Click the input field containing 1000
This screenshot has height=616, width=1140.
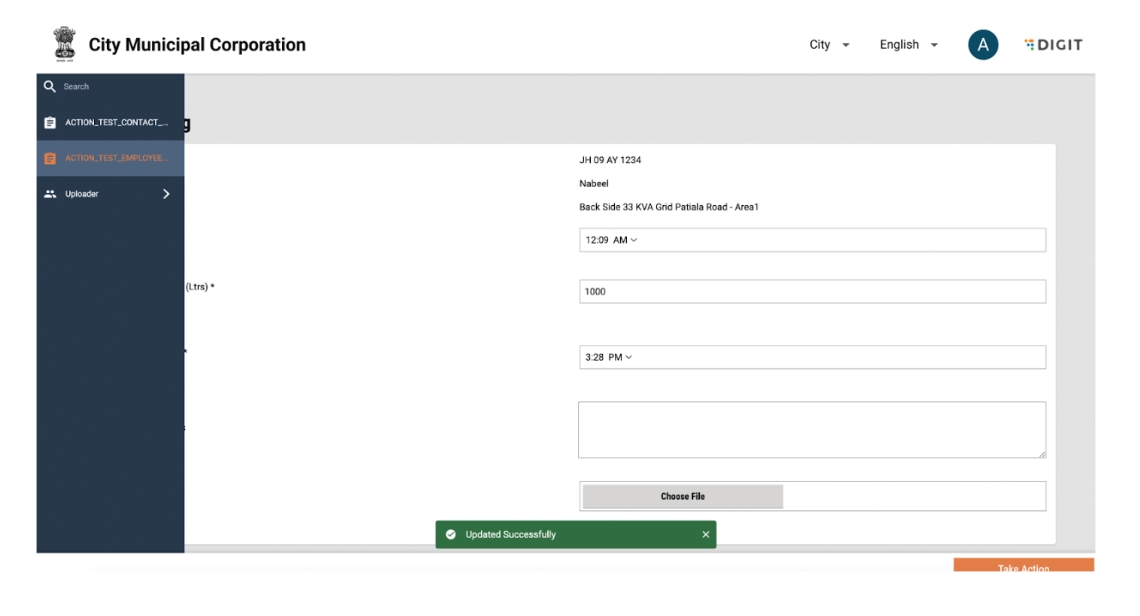click(x=811, y=292)
